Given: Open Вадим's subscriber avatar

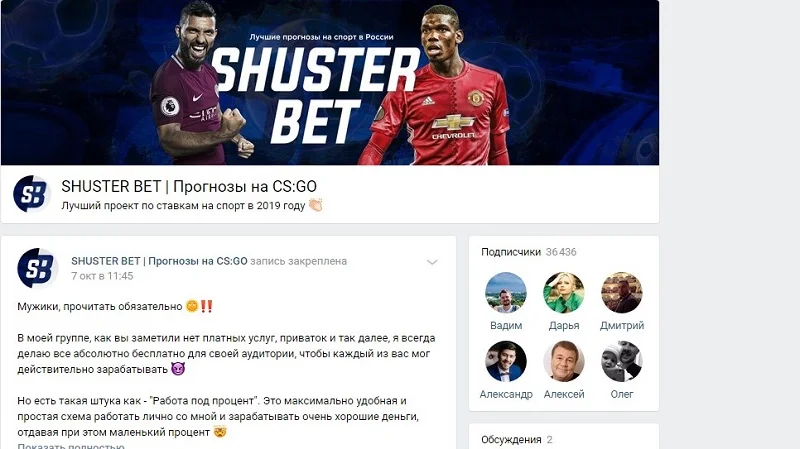Looking at the screenshot, I should pos(506,292).
